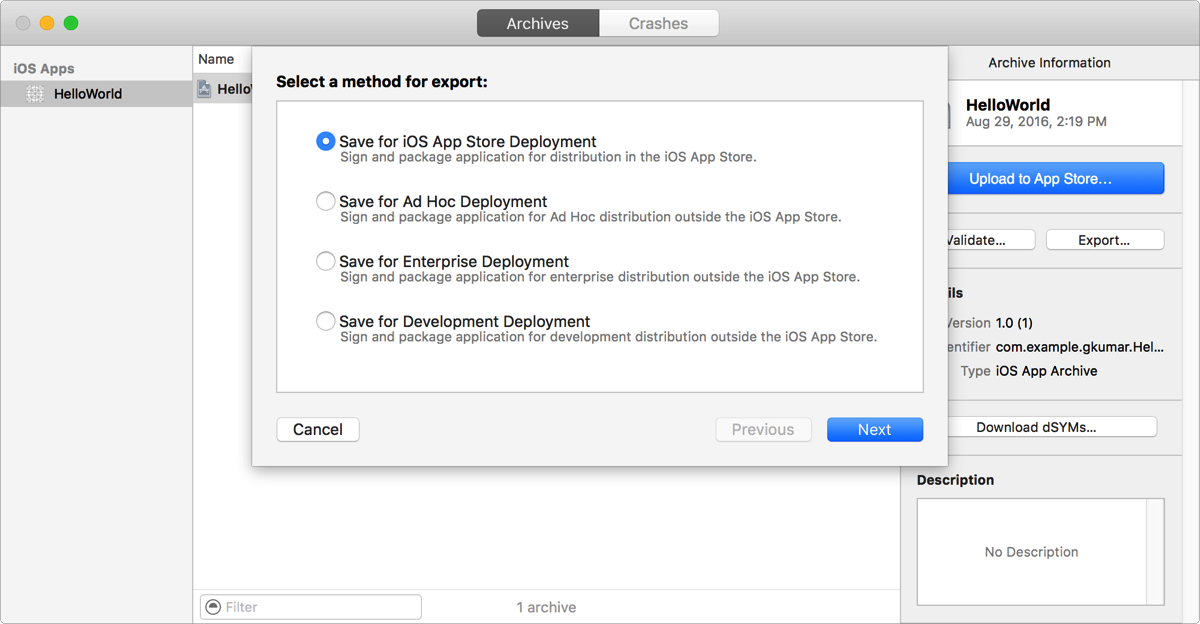
Task: Switch to the Archives tab
Action: point(537,23)
